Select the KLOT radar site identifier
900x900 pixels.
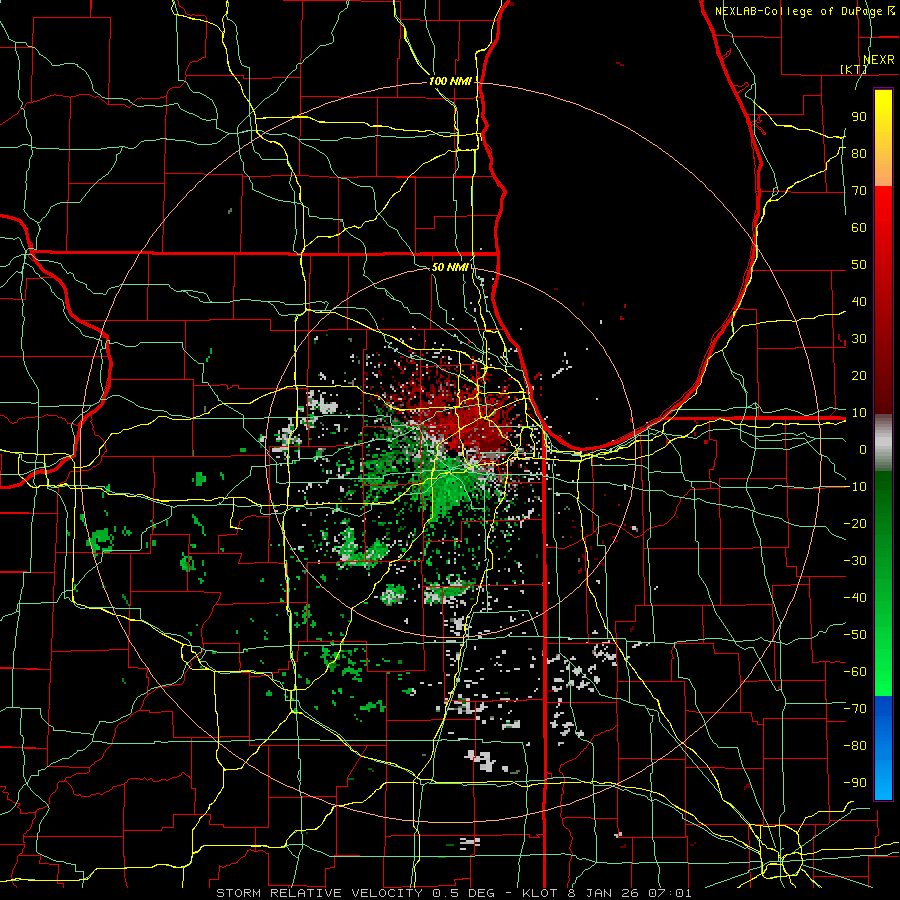(540, 893)
